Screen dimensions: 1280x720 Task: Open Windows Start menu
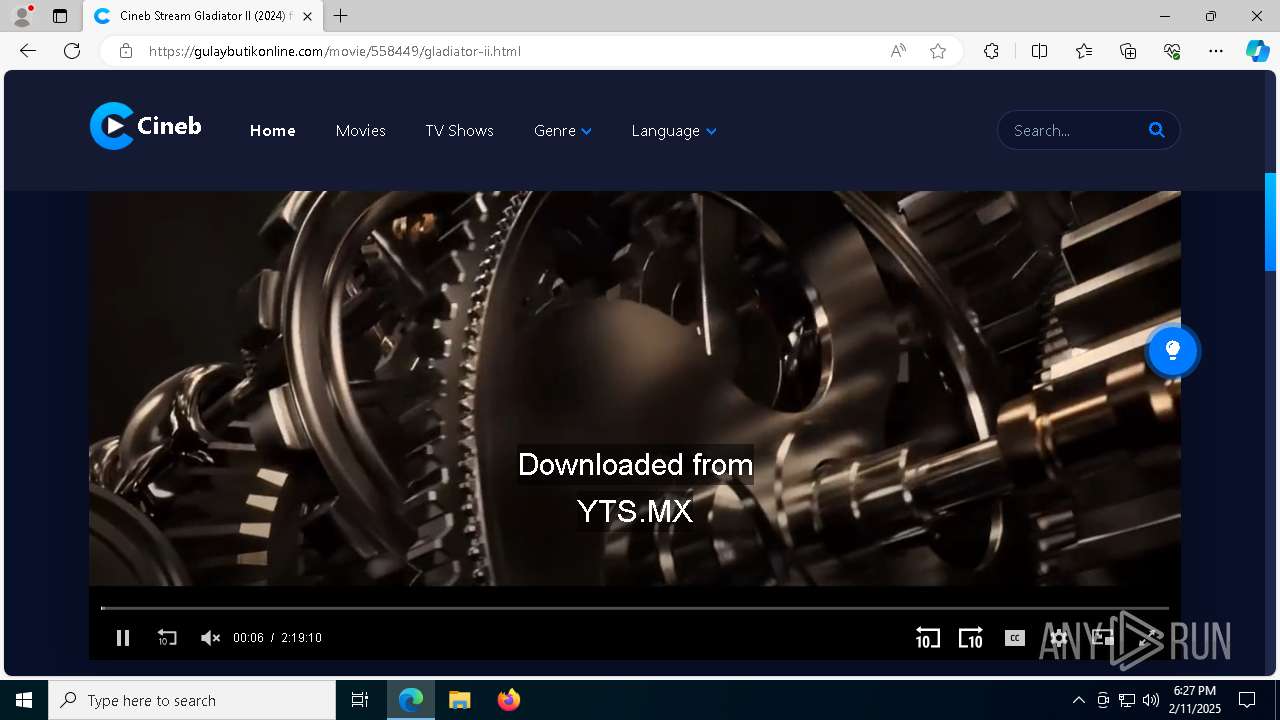point(24,700)
